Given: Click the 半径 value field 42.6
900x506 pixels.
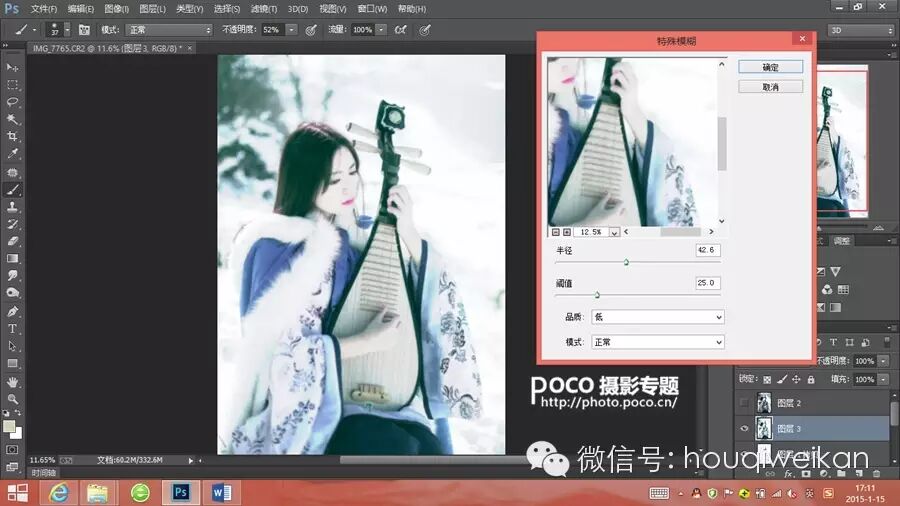Looking at the screenshot, I should point(707,250).
